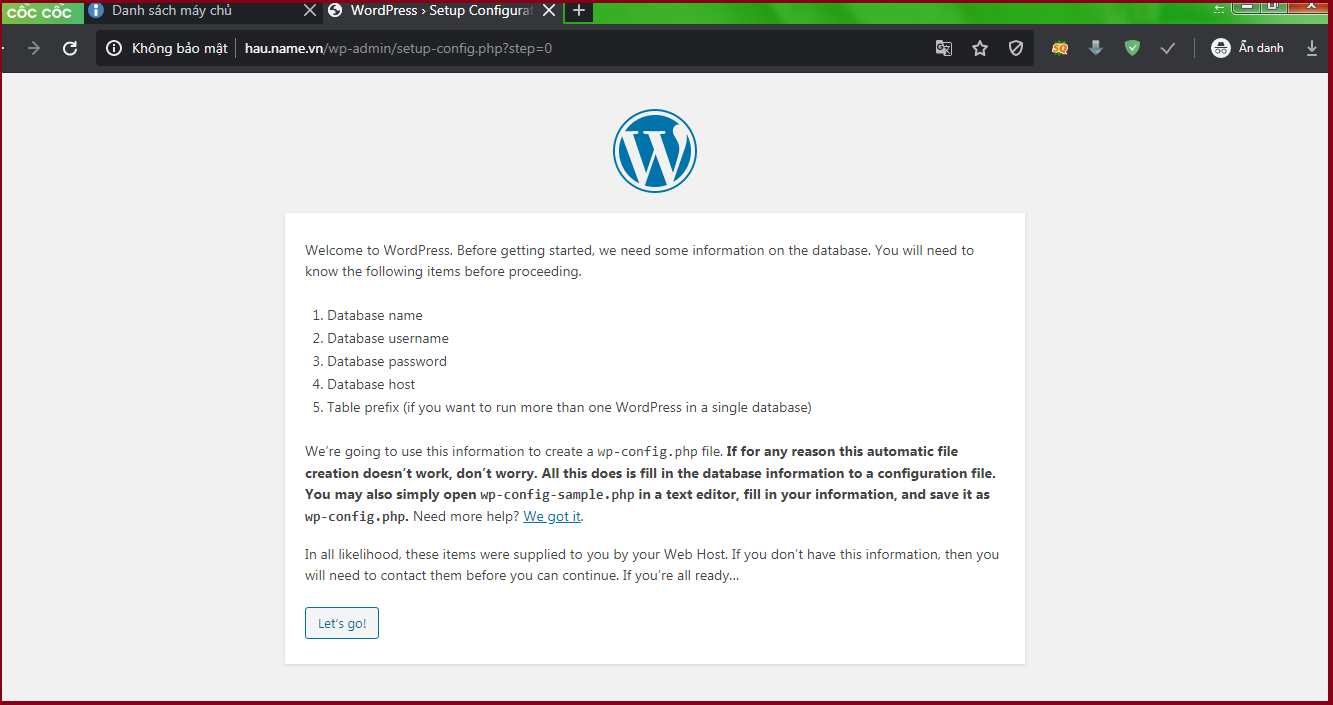Close the Danh sách máy chủ tab
Image resolution: width=1333 pixels, height=705 pixels.
(x=309, y=11)
